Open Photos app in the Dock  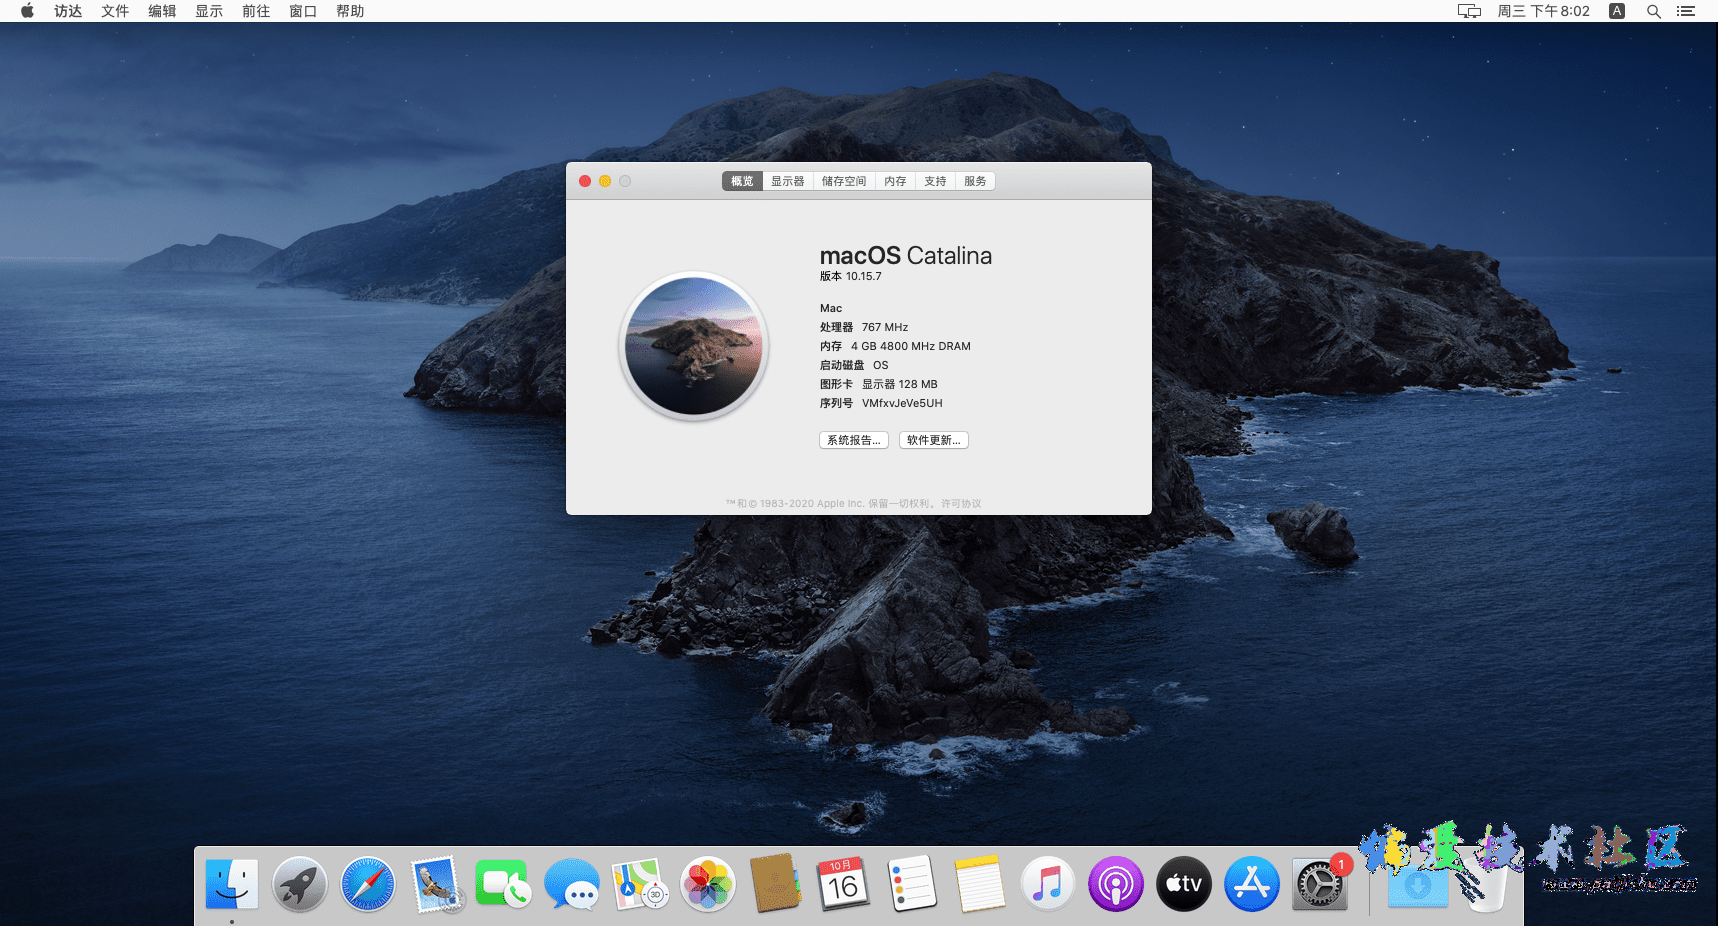pos(708,884)
